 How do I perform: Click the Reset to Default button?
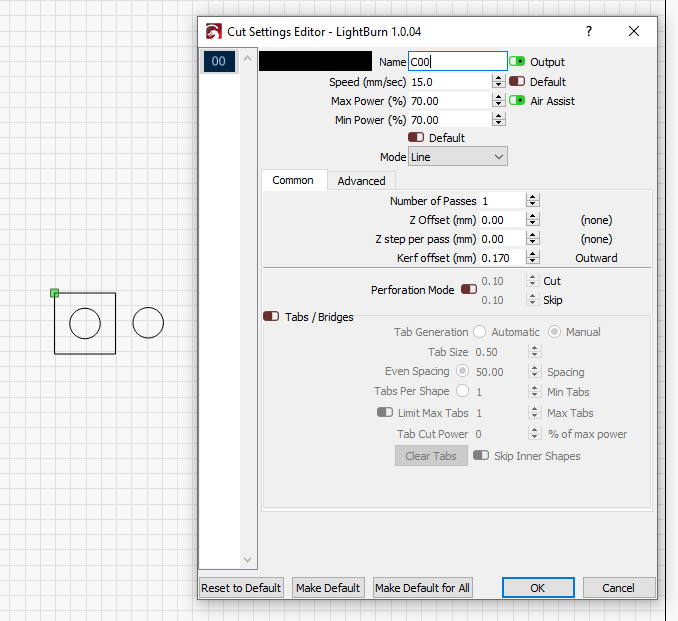coord(242,588)
